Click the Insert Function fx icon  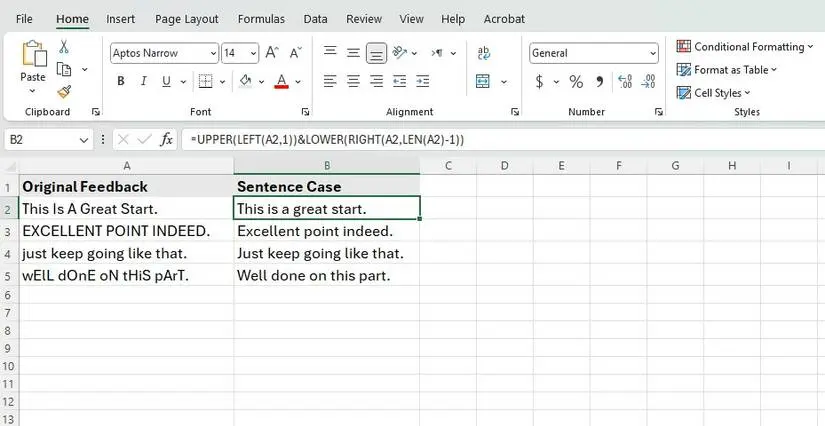click(166, 139)
